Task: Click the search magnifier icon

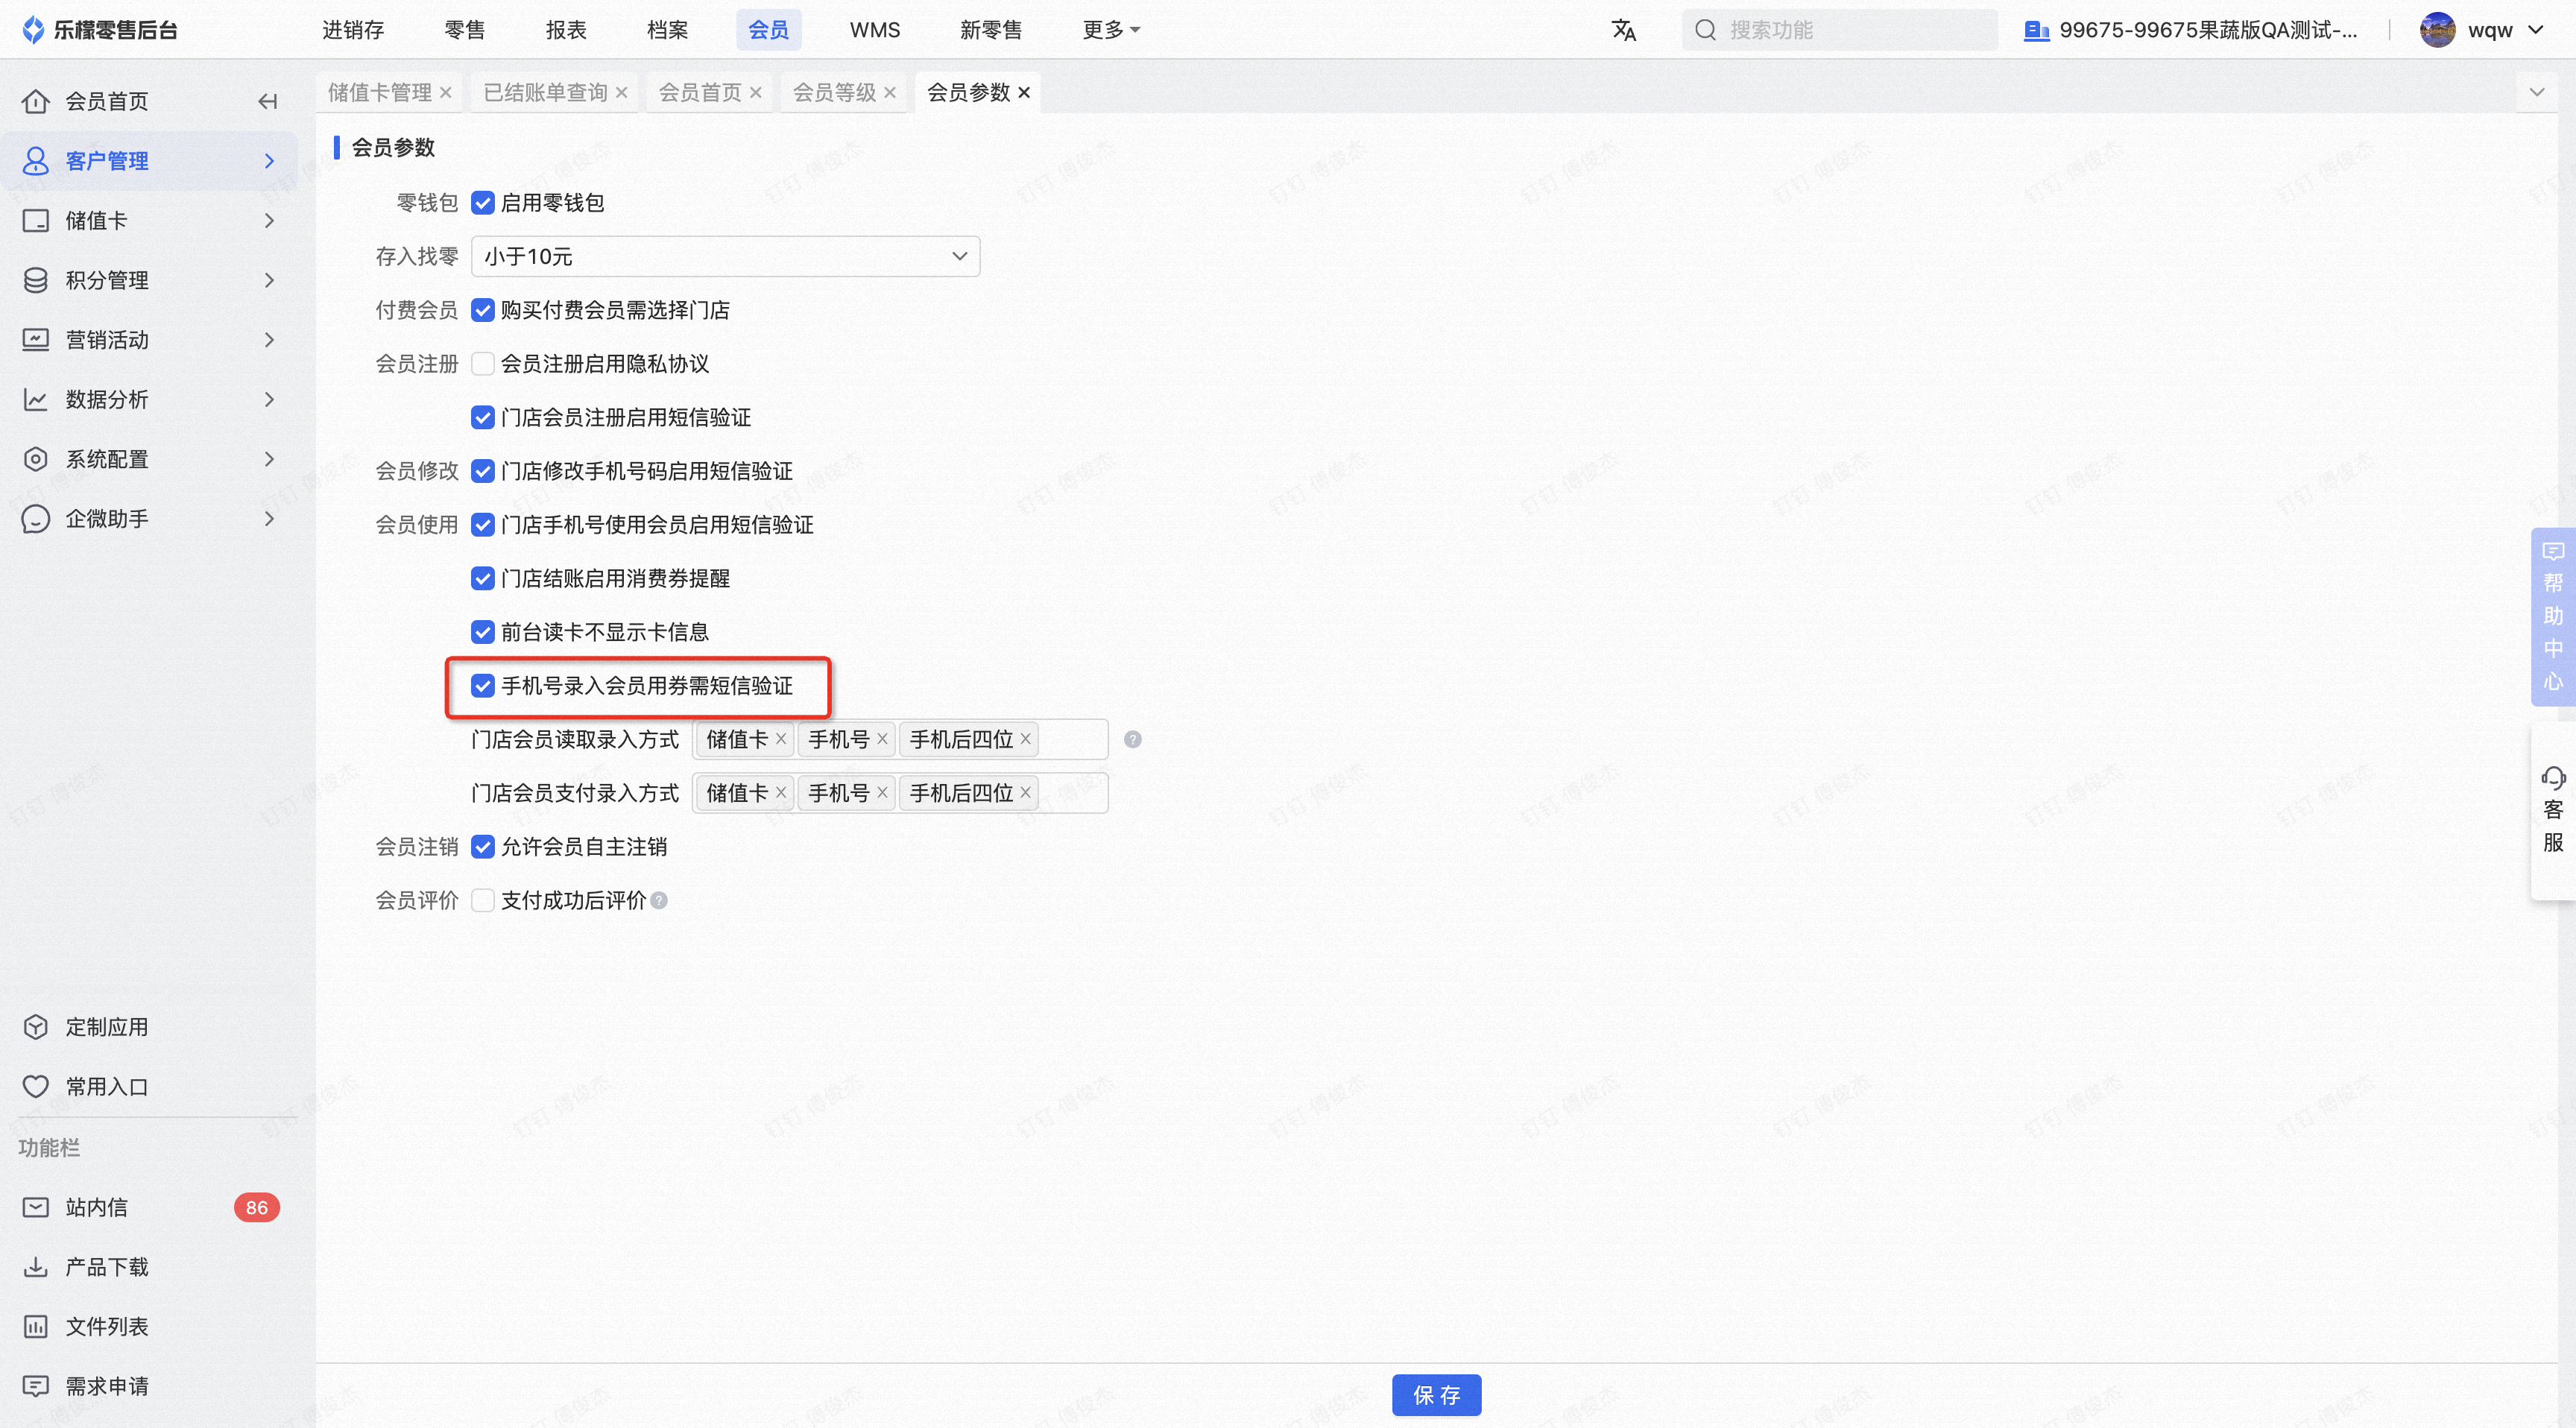Action: pos(1706,30)
